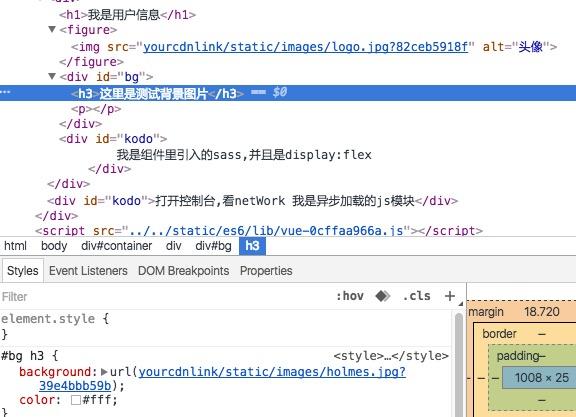Click the Styles pane vertical scrollbar
The image size is (576, 417).
459,364
